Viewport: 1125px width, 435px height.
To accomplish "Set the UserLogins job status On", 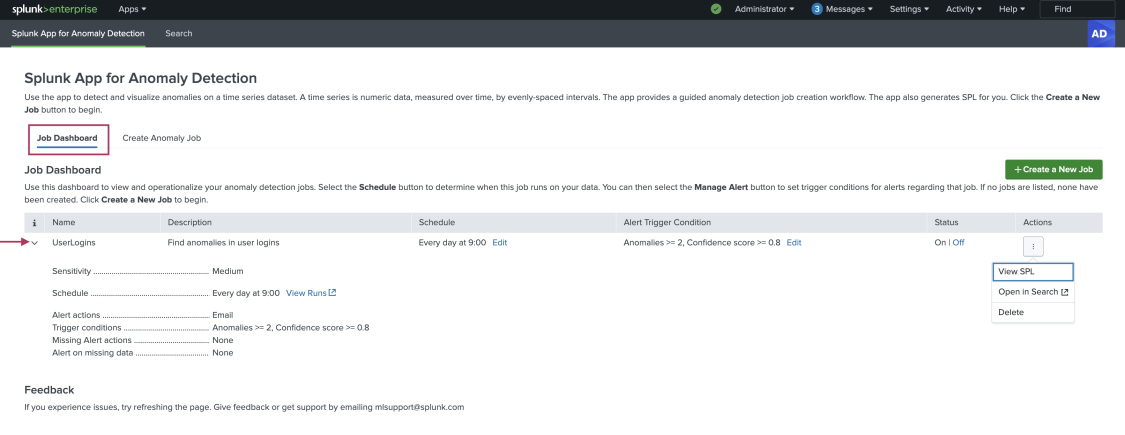I will point(940,243).
